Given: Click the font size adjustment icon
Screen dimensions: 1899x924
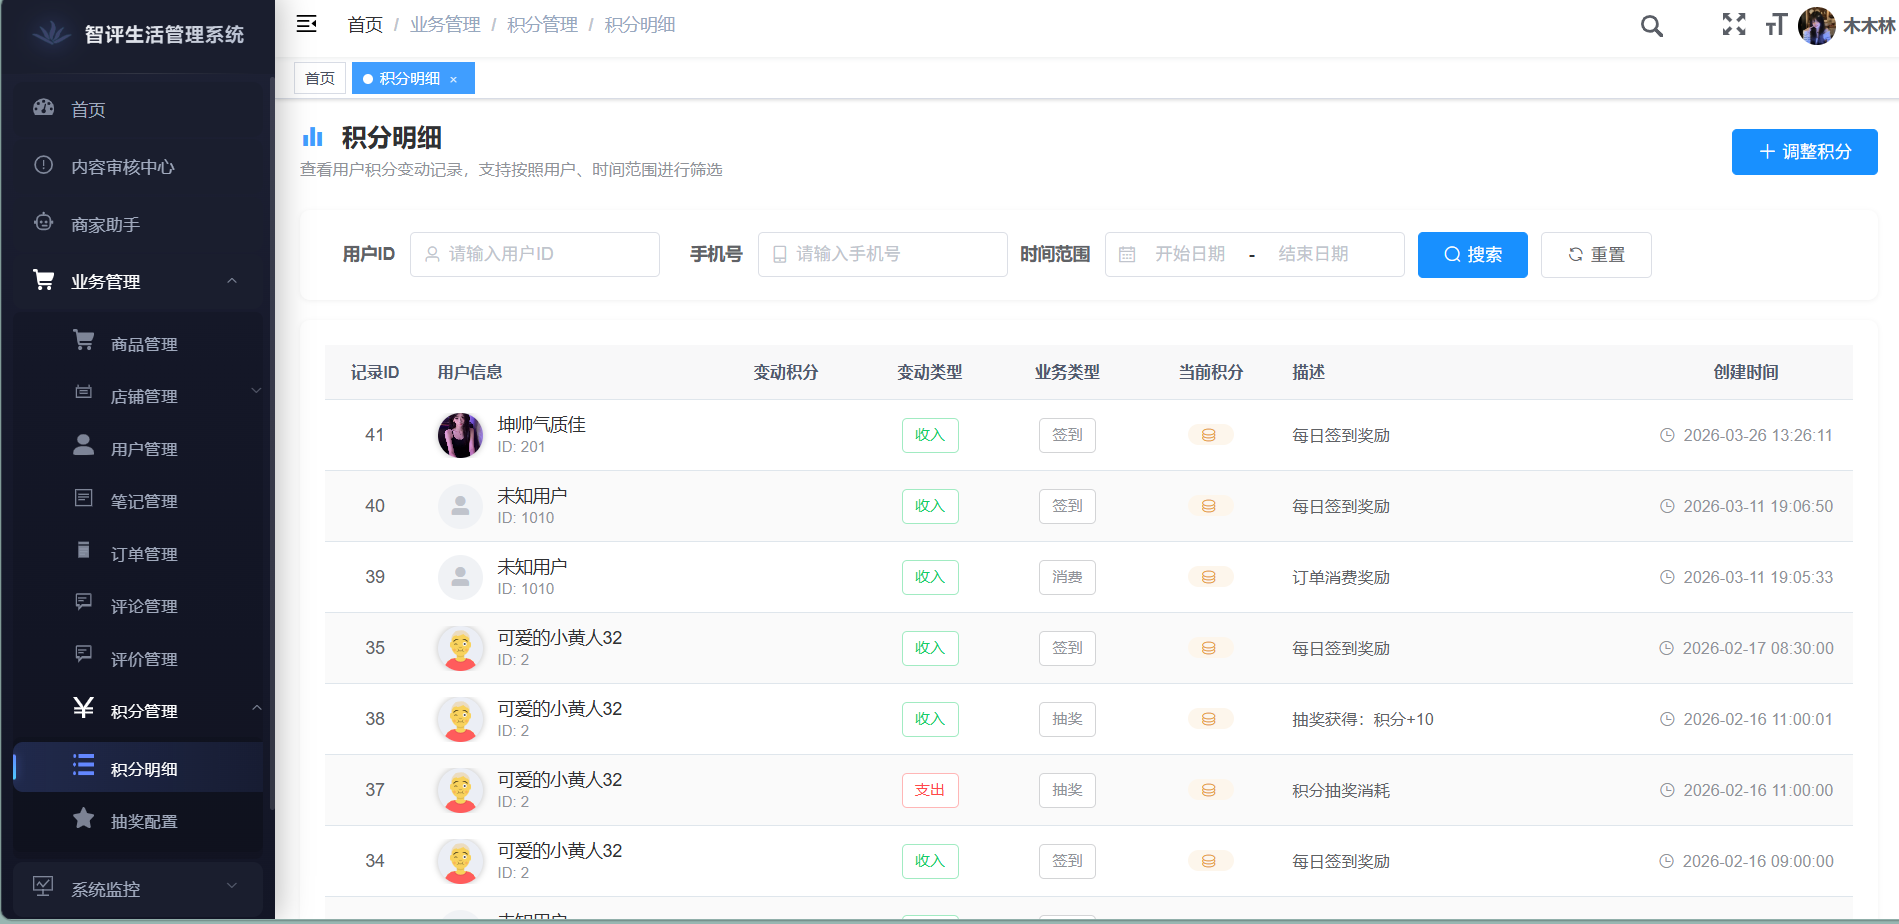Looking at the screenshot, I should 1776,26.
